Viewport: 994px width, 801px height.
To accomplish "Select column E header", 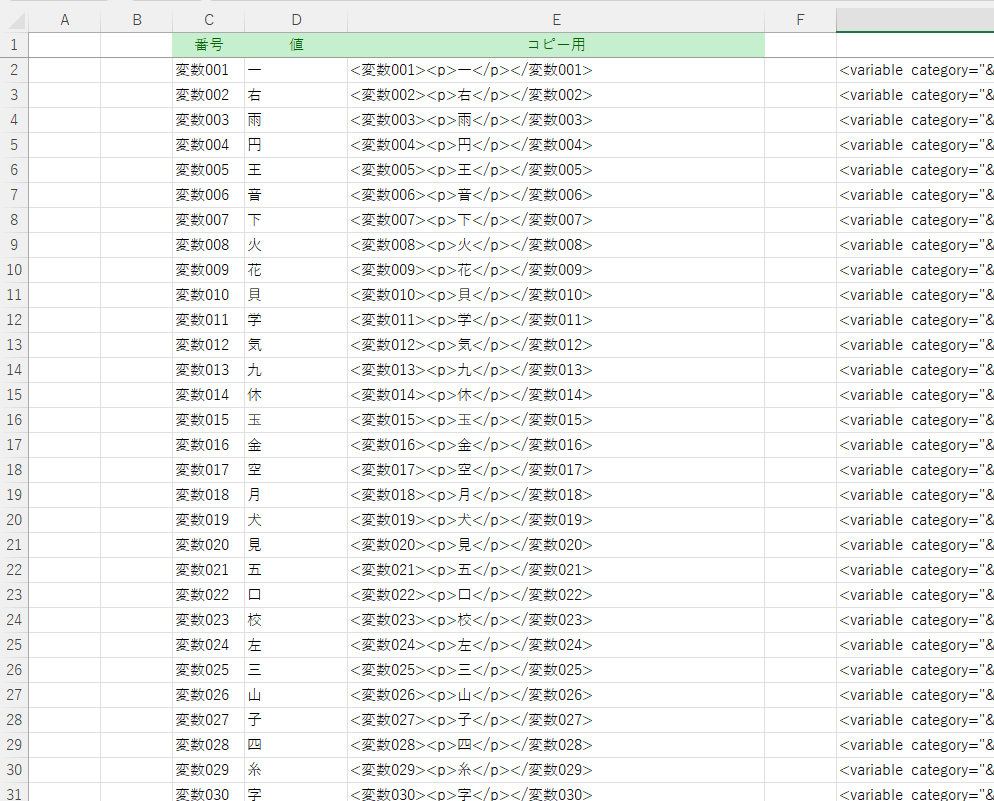I will tap(556, 20).
